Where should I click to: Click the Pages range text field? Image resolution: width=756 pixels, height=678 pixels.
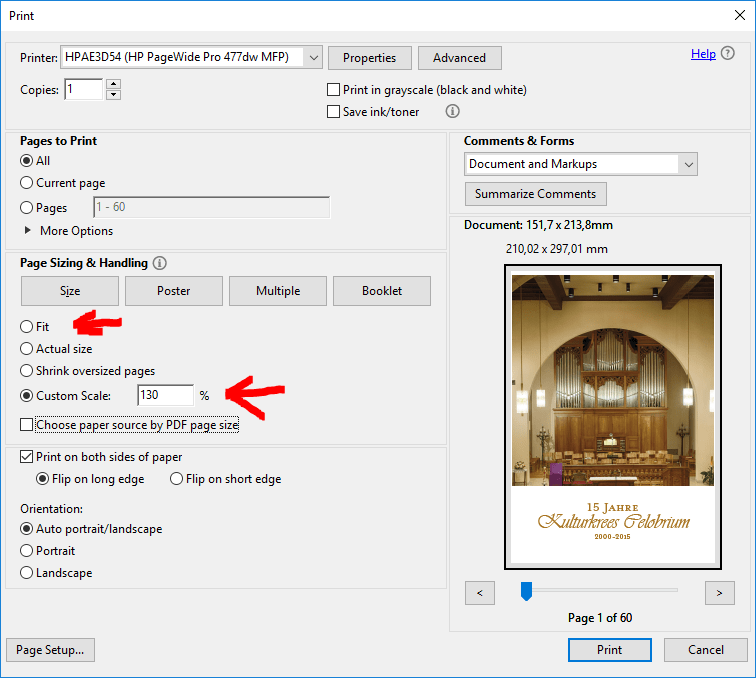pyautogui.click(x=212, y=207)
